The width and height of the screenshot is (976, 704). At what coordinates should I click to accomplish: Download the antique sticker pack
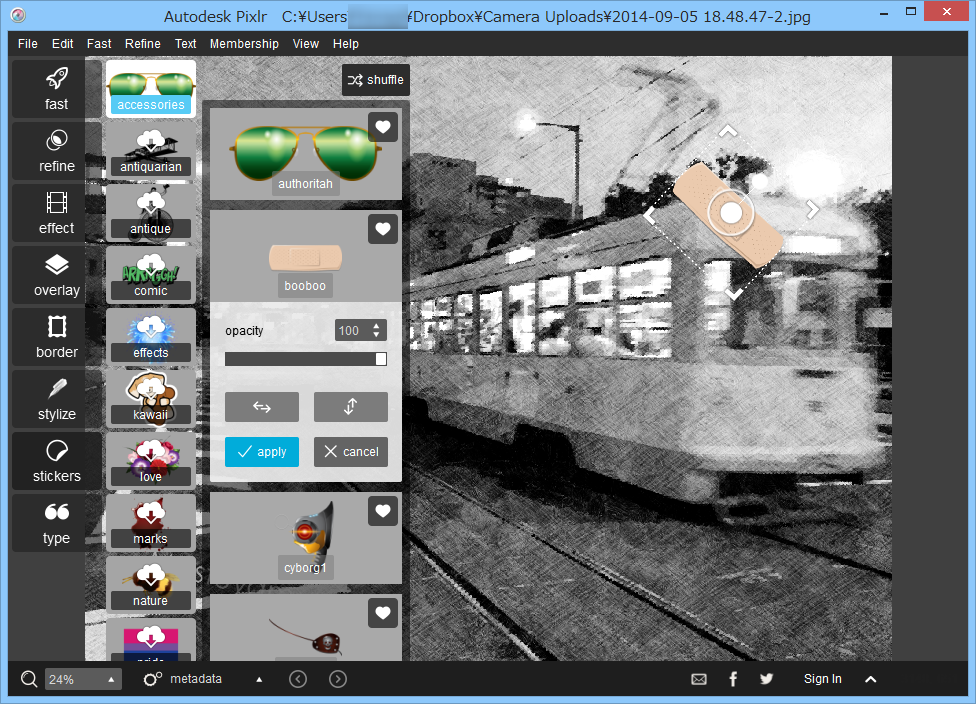click(151, 213)
